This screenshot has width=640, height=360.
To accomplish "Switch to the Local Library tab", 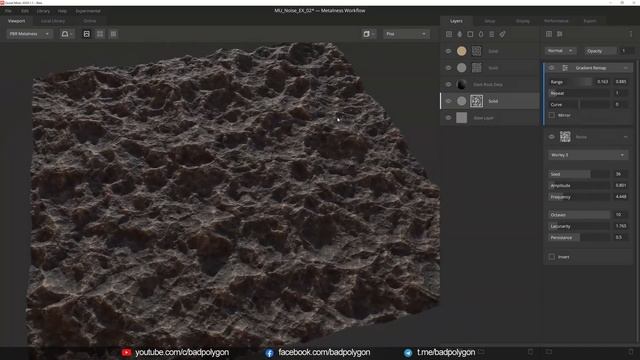I will coord(53,21).
